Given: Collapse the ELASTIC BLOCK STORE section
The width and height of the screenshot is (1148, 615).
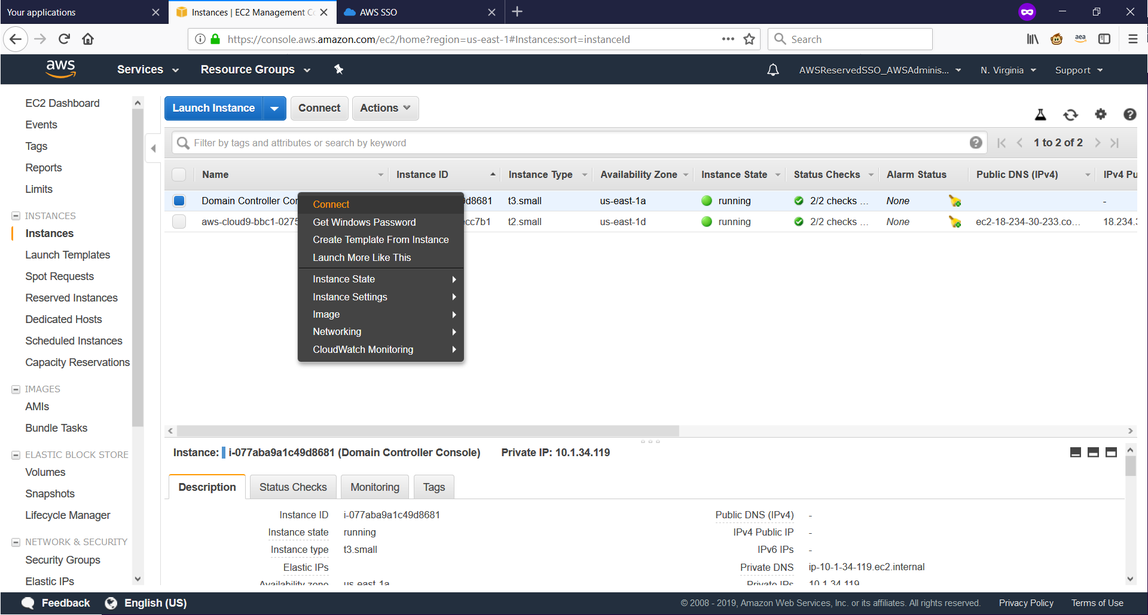Looking at the screenshot, I should click(15, 455).
